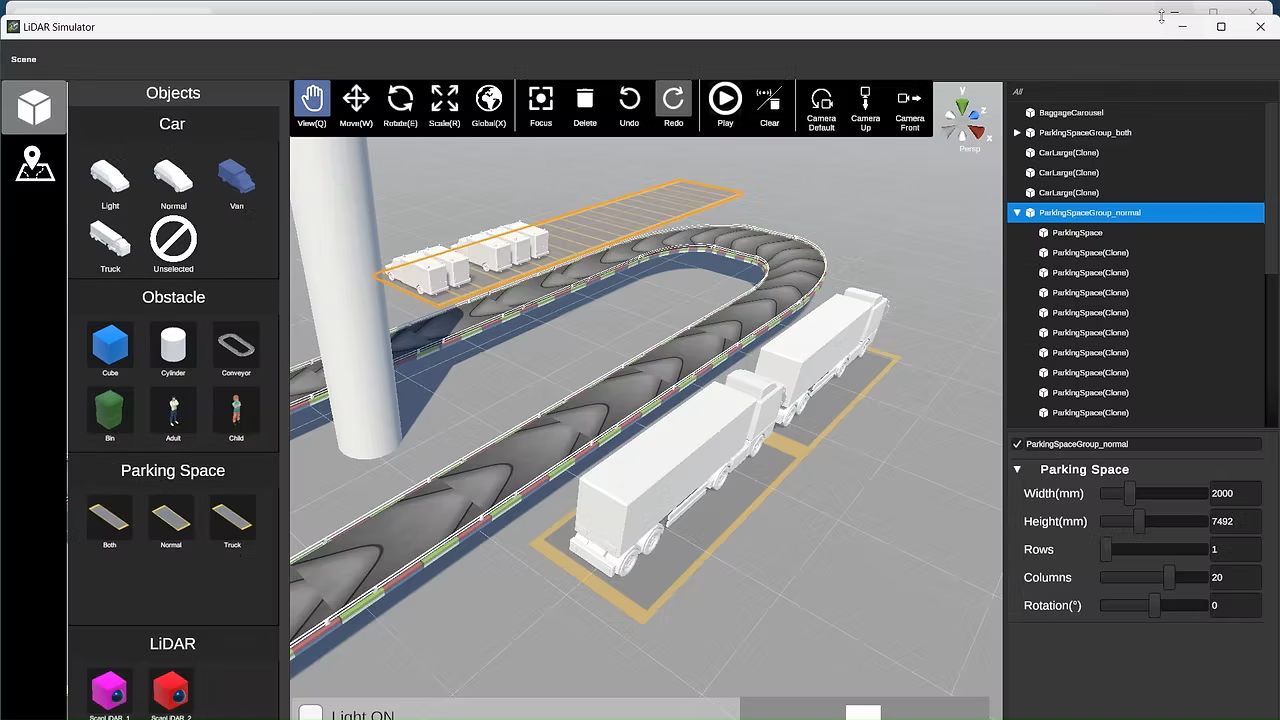Expand the ParkingSpaceGroup_both tree node
1280x720 pixels.
click(x=1017, y=133)
